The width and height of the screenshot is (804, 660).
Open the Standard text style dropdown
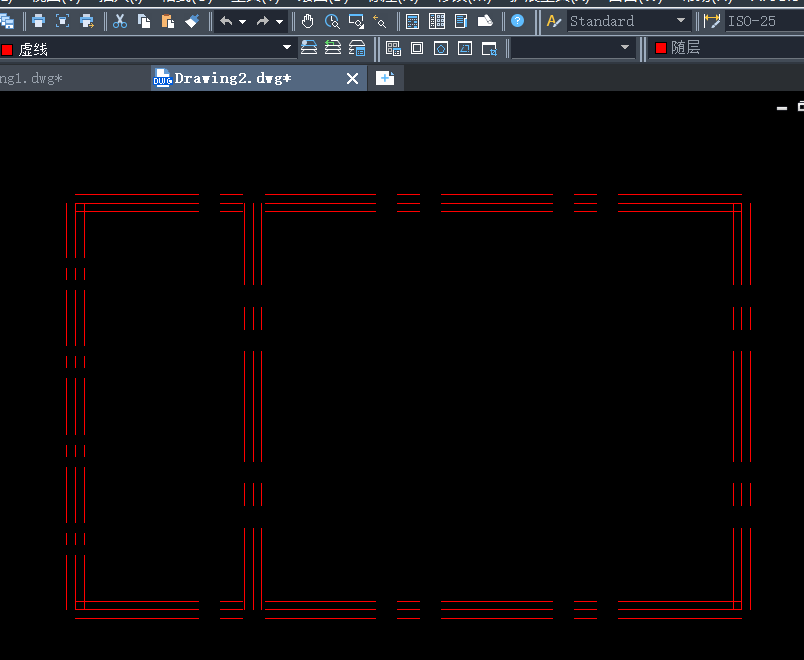(628, 21)
